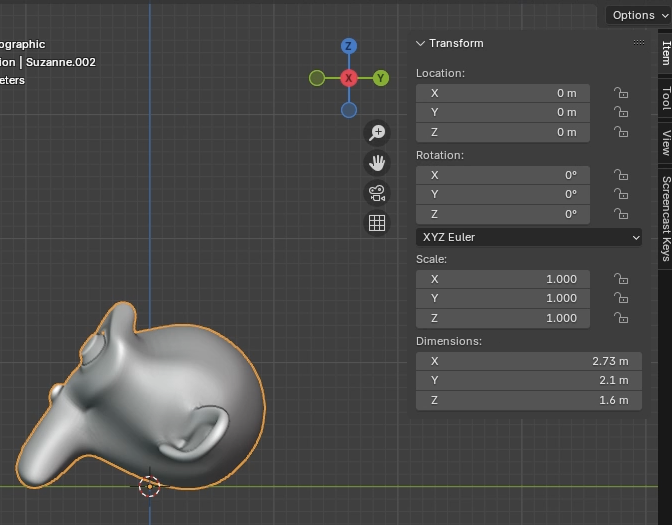
Task: Click the Dimensions Y field showing 2.1 m
Action: click(x=528, y=380)
